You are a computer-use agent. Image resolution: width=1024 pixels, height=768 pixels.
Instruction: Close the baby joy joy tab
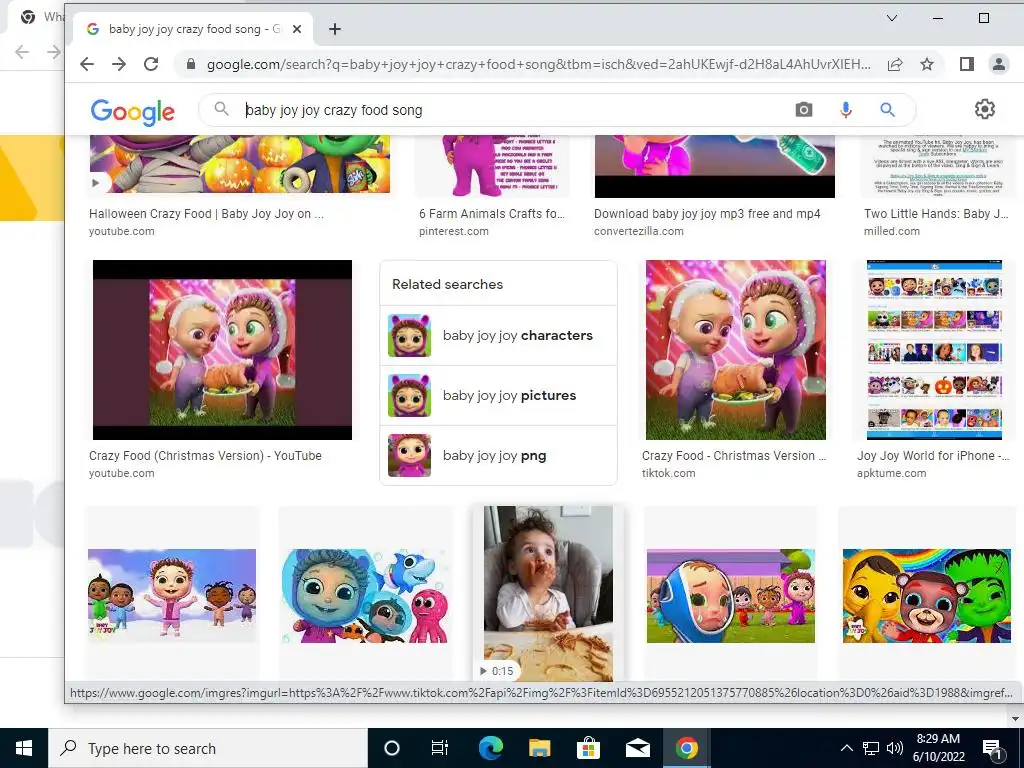click(296, 29)
